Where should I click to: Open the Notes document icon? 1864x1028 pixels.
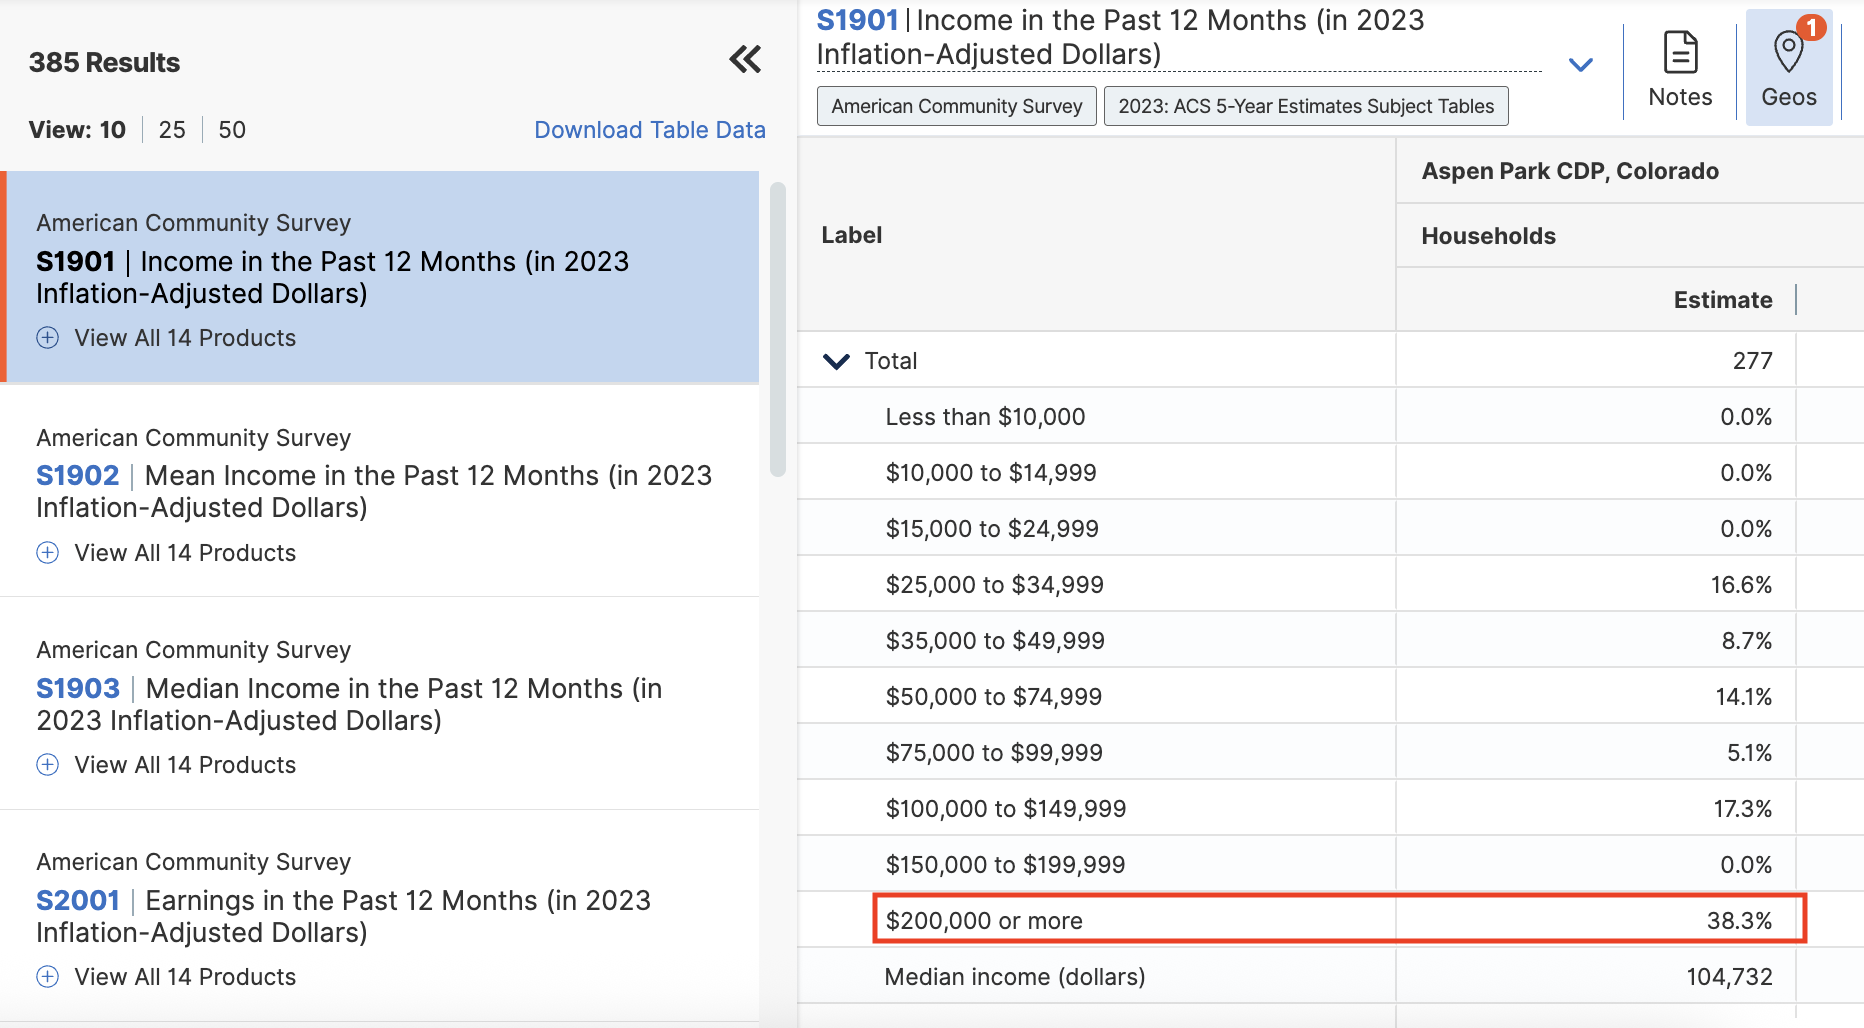tap(1680, 53)
